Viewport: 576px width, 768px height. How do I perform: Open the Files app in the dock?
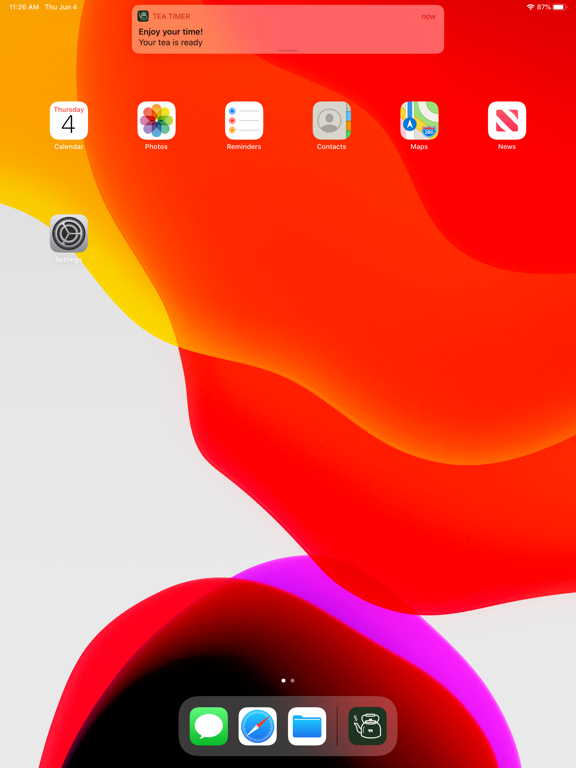[x=307, y=726]
